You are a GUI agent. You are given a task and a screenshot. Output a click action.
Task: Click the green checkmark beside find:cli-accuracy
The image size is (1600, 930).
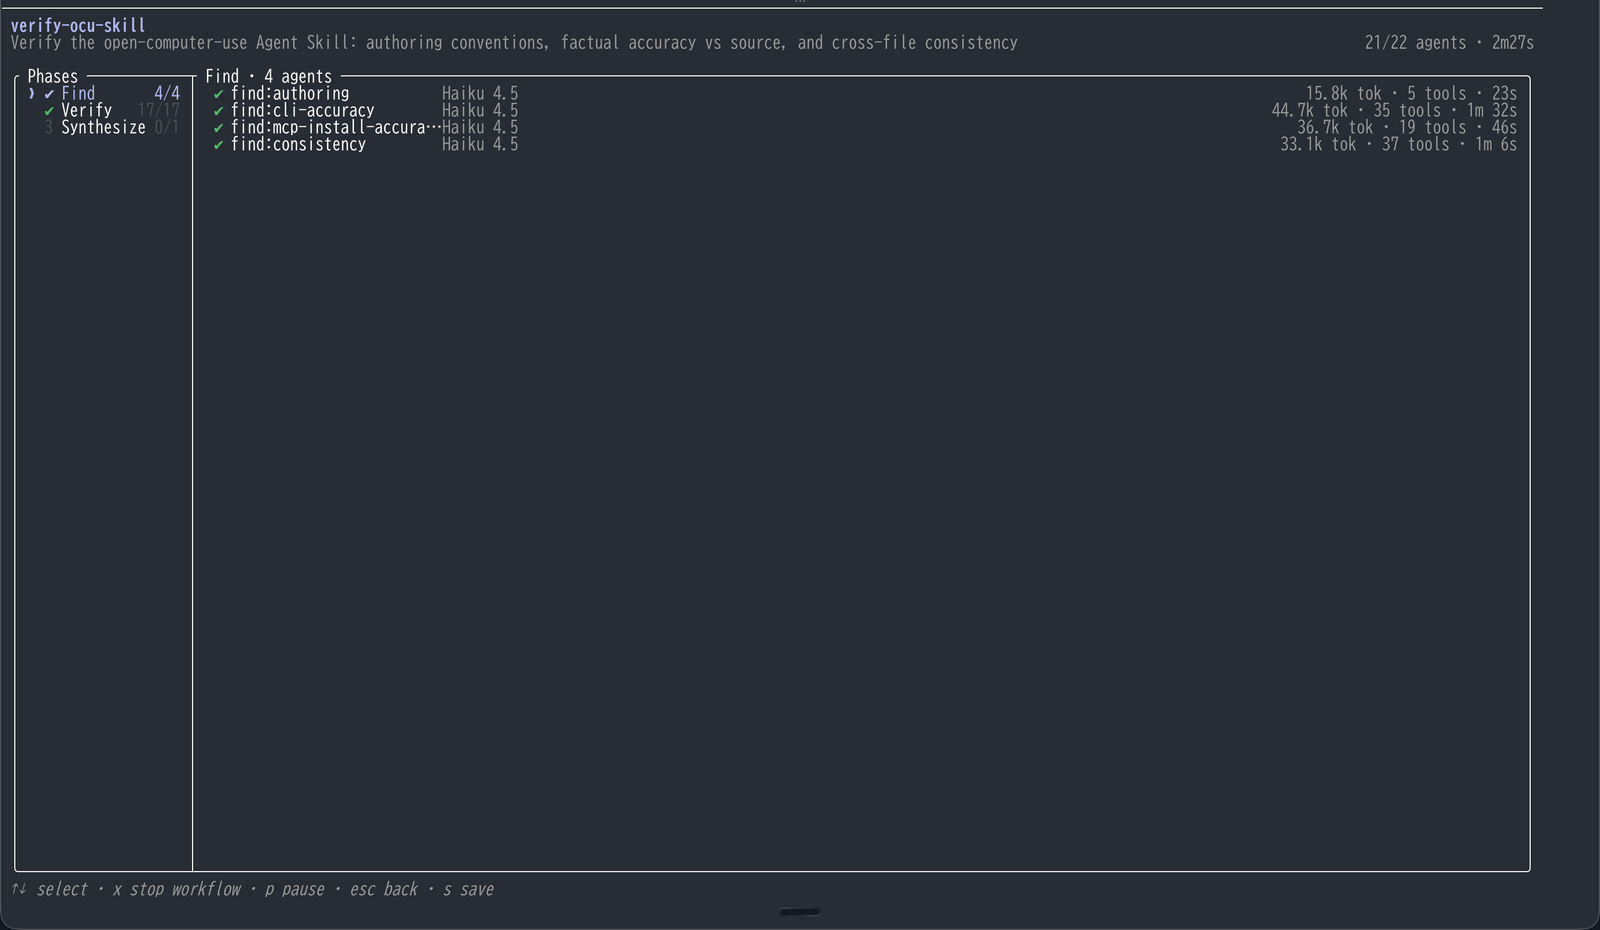pyautogui.click(x=218, y=111)
